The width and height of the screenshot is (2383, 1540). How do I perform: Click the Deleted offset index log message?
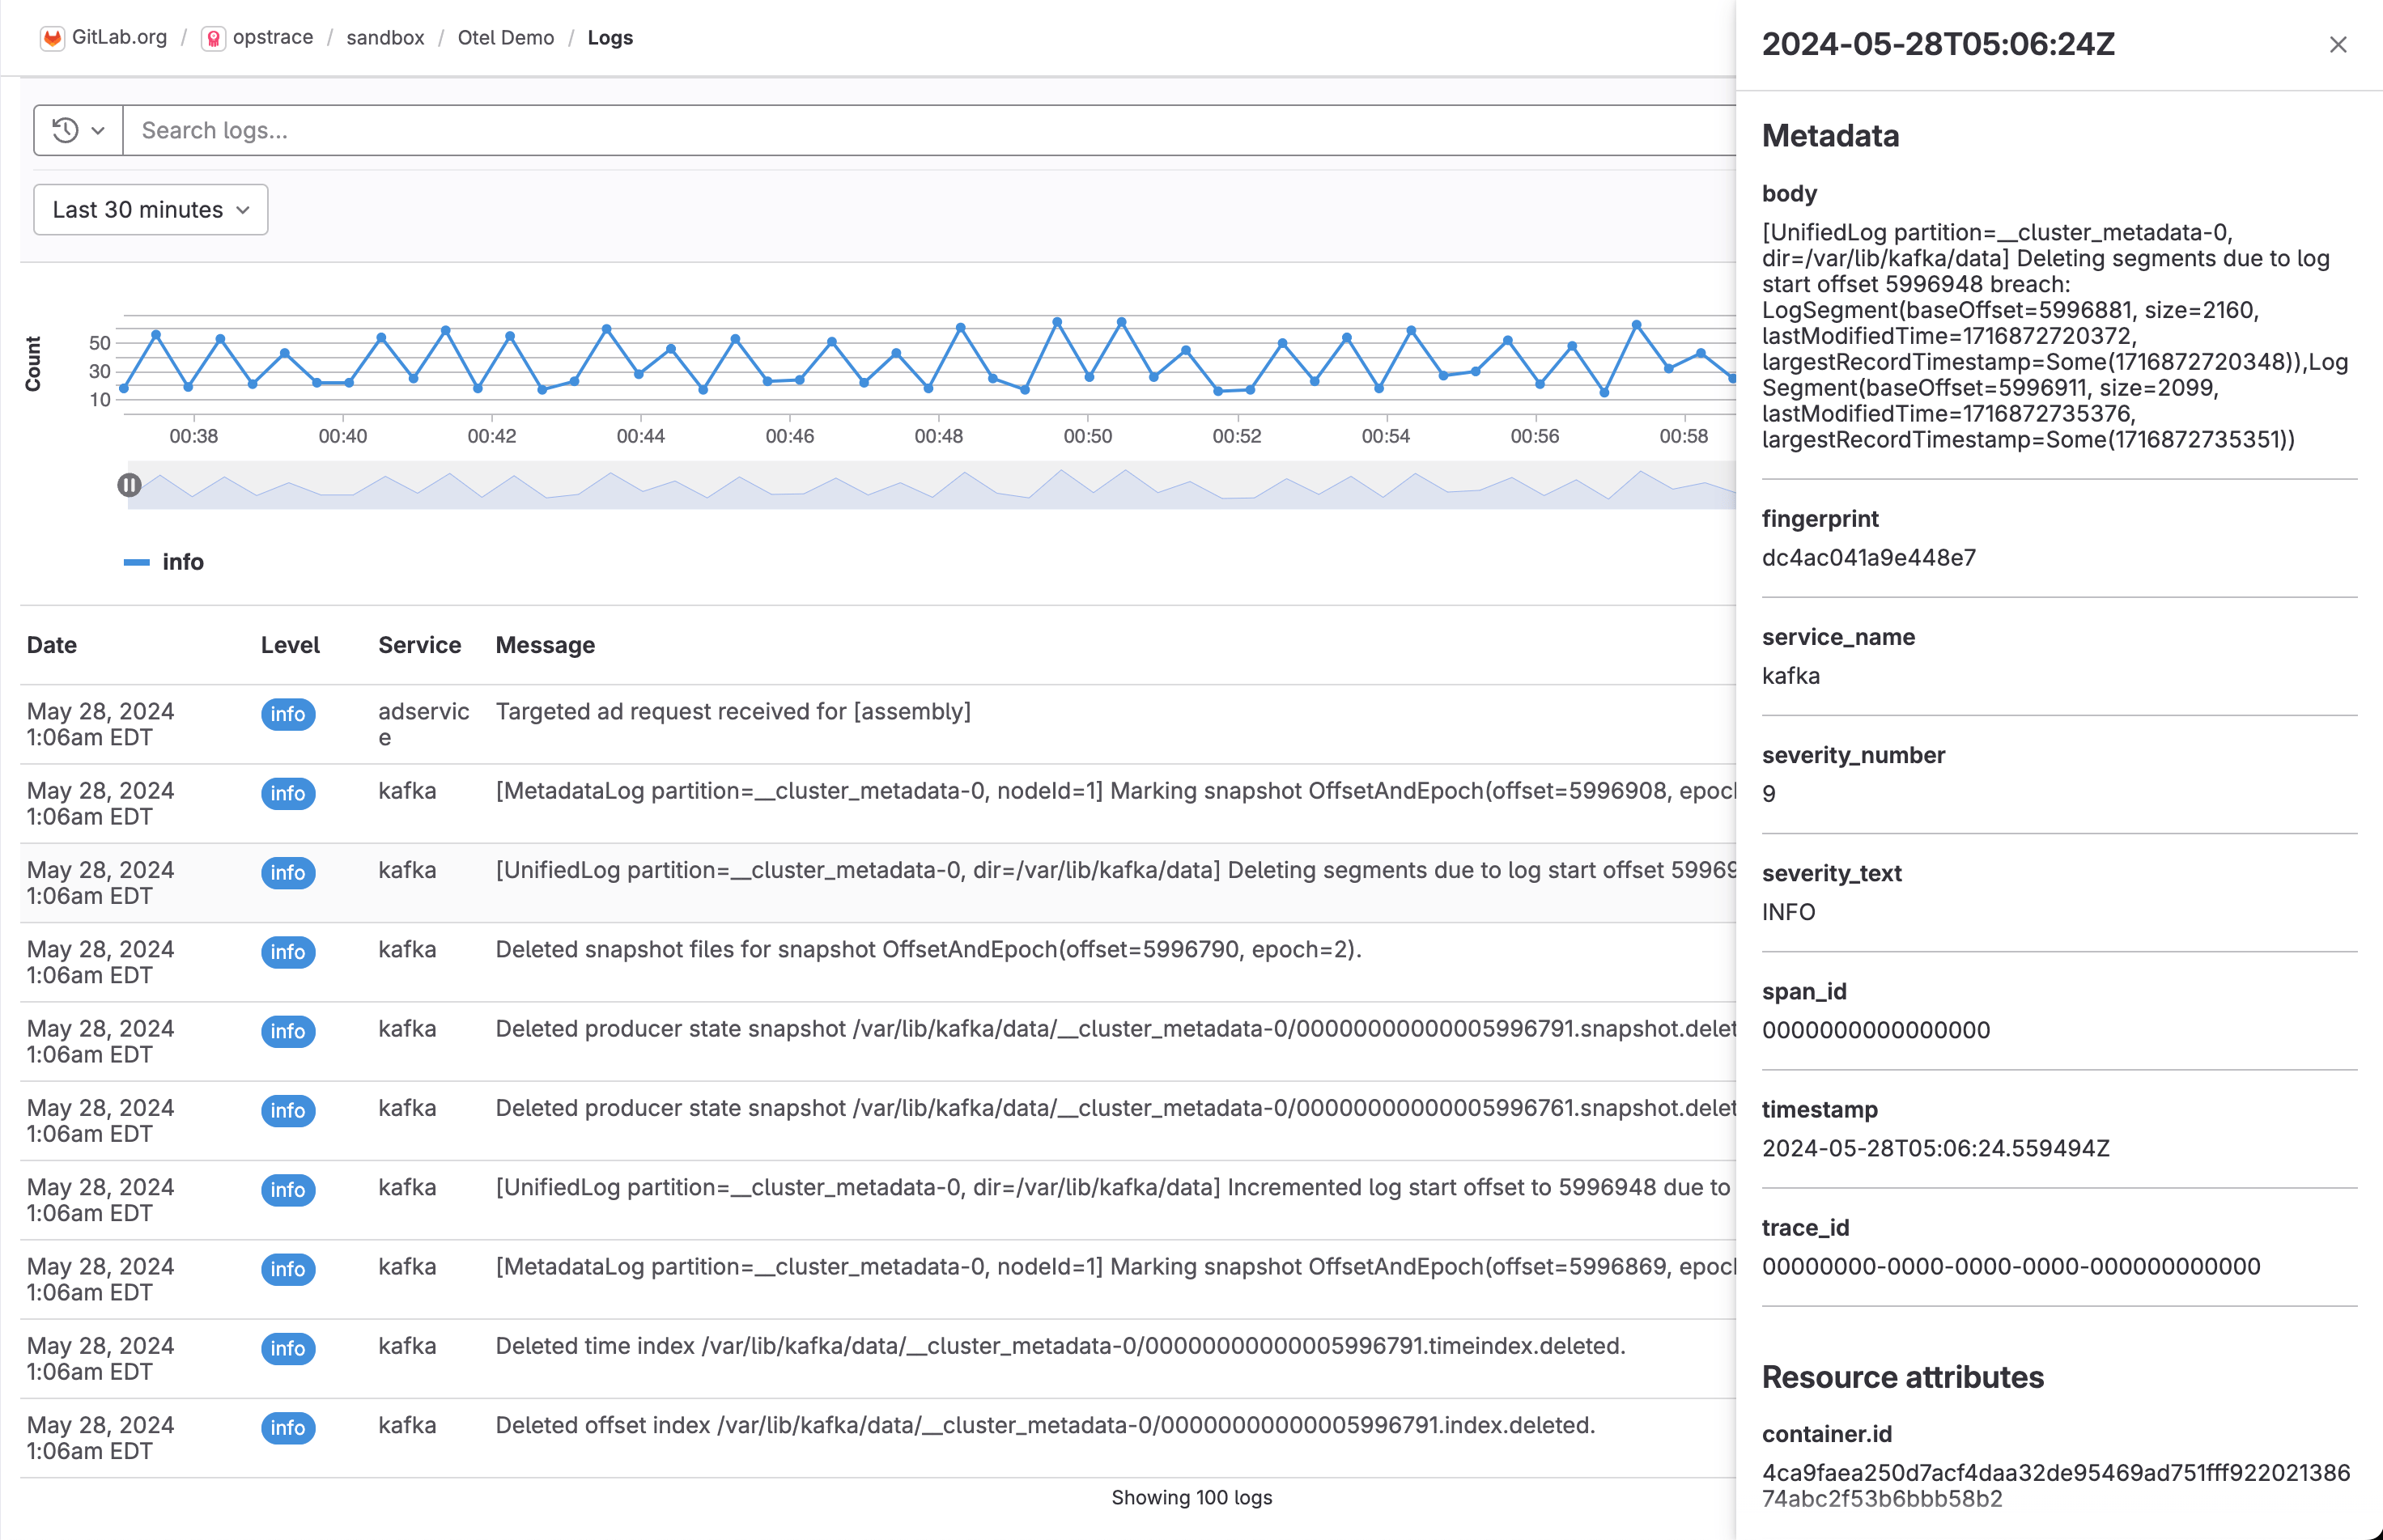pos(1045,1425)
